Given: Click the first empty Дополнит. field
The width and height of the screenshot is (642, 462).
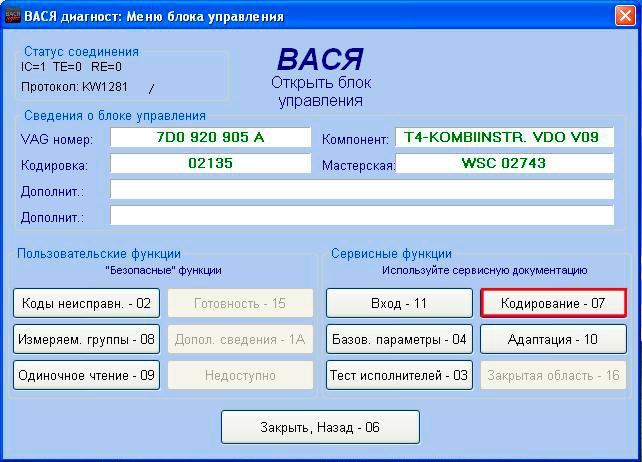Looking at the screenshot, I should (x=362, y=189).
